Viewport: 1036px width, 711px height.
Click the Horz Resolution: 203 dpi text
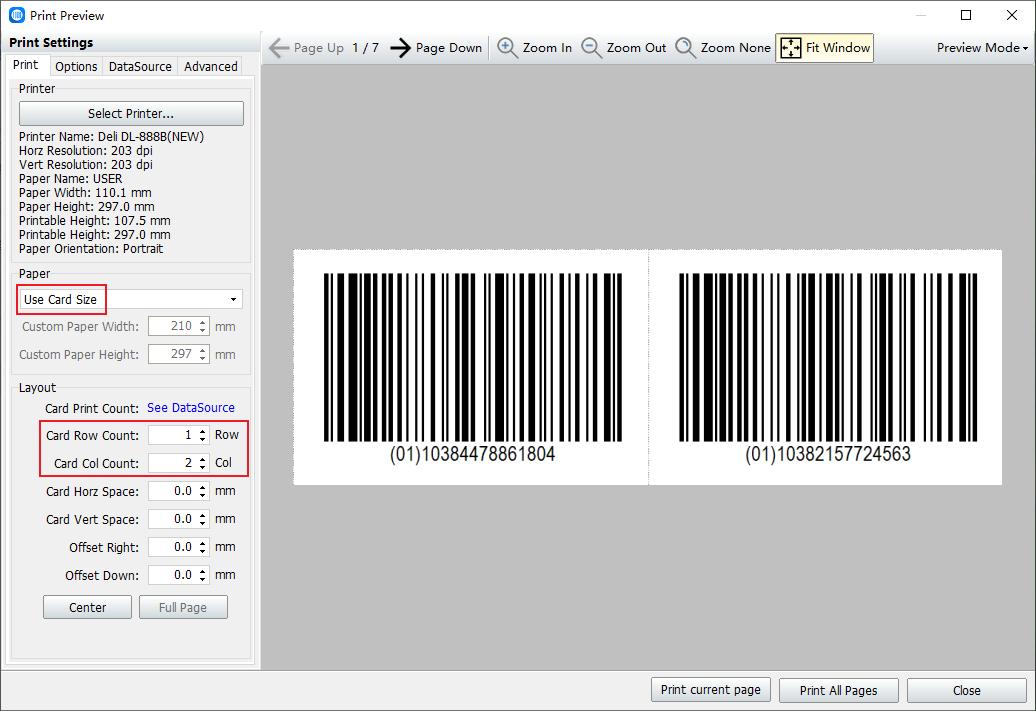tap(86, 151)
